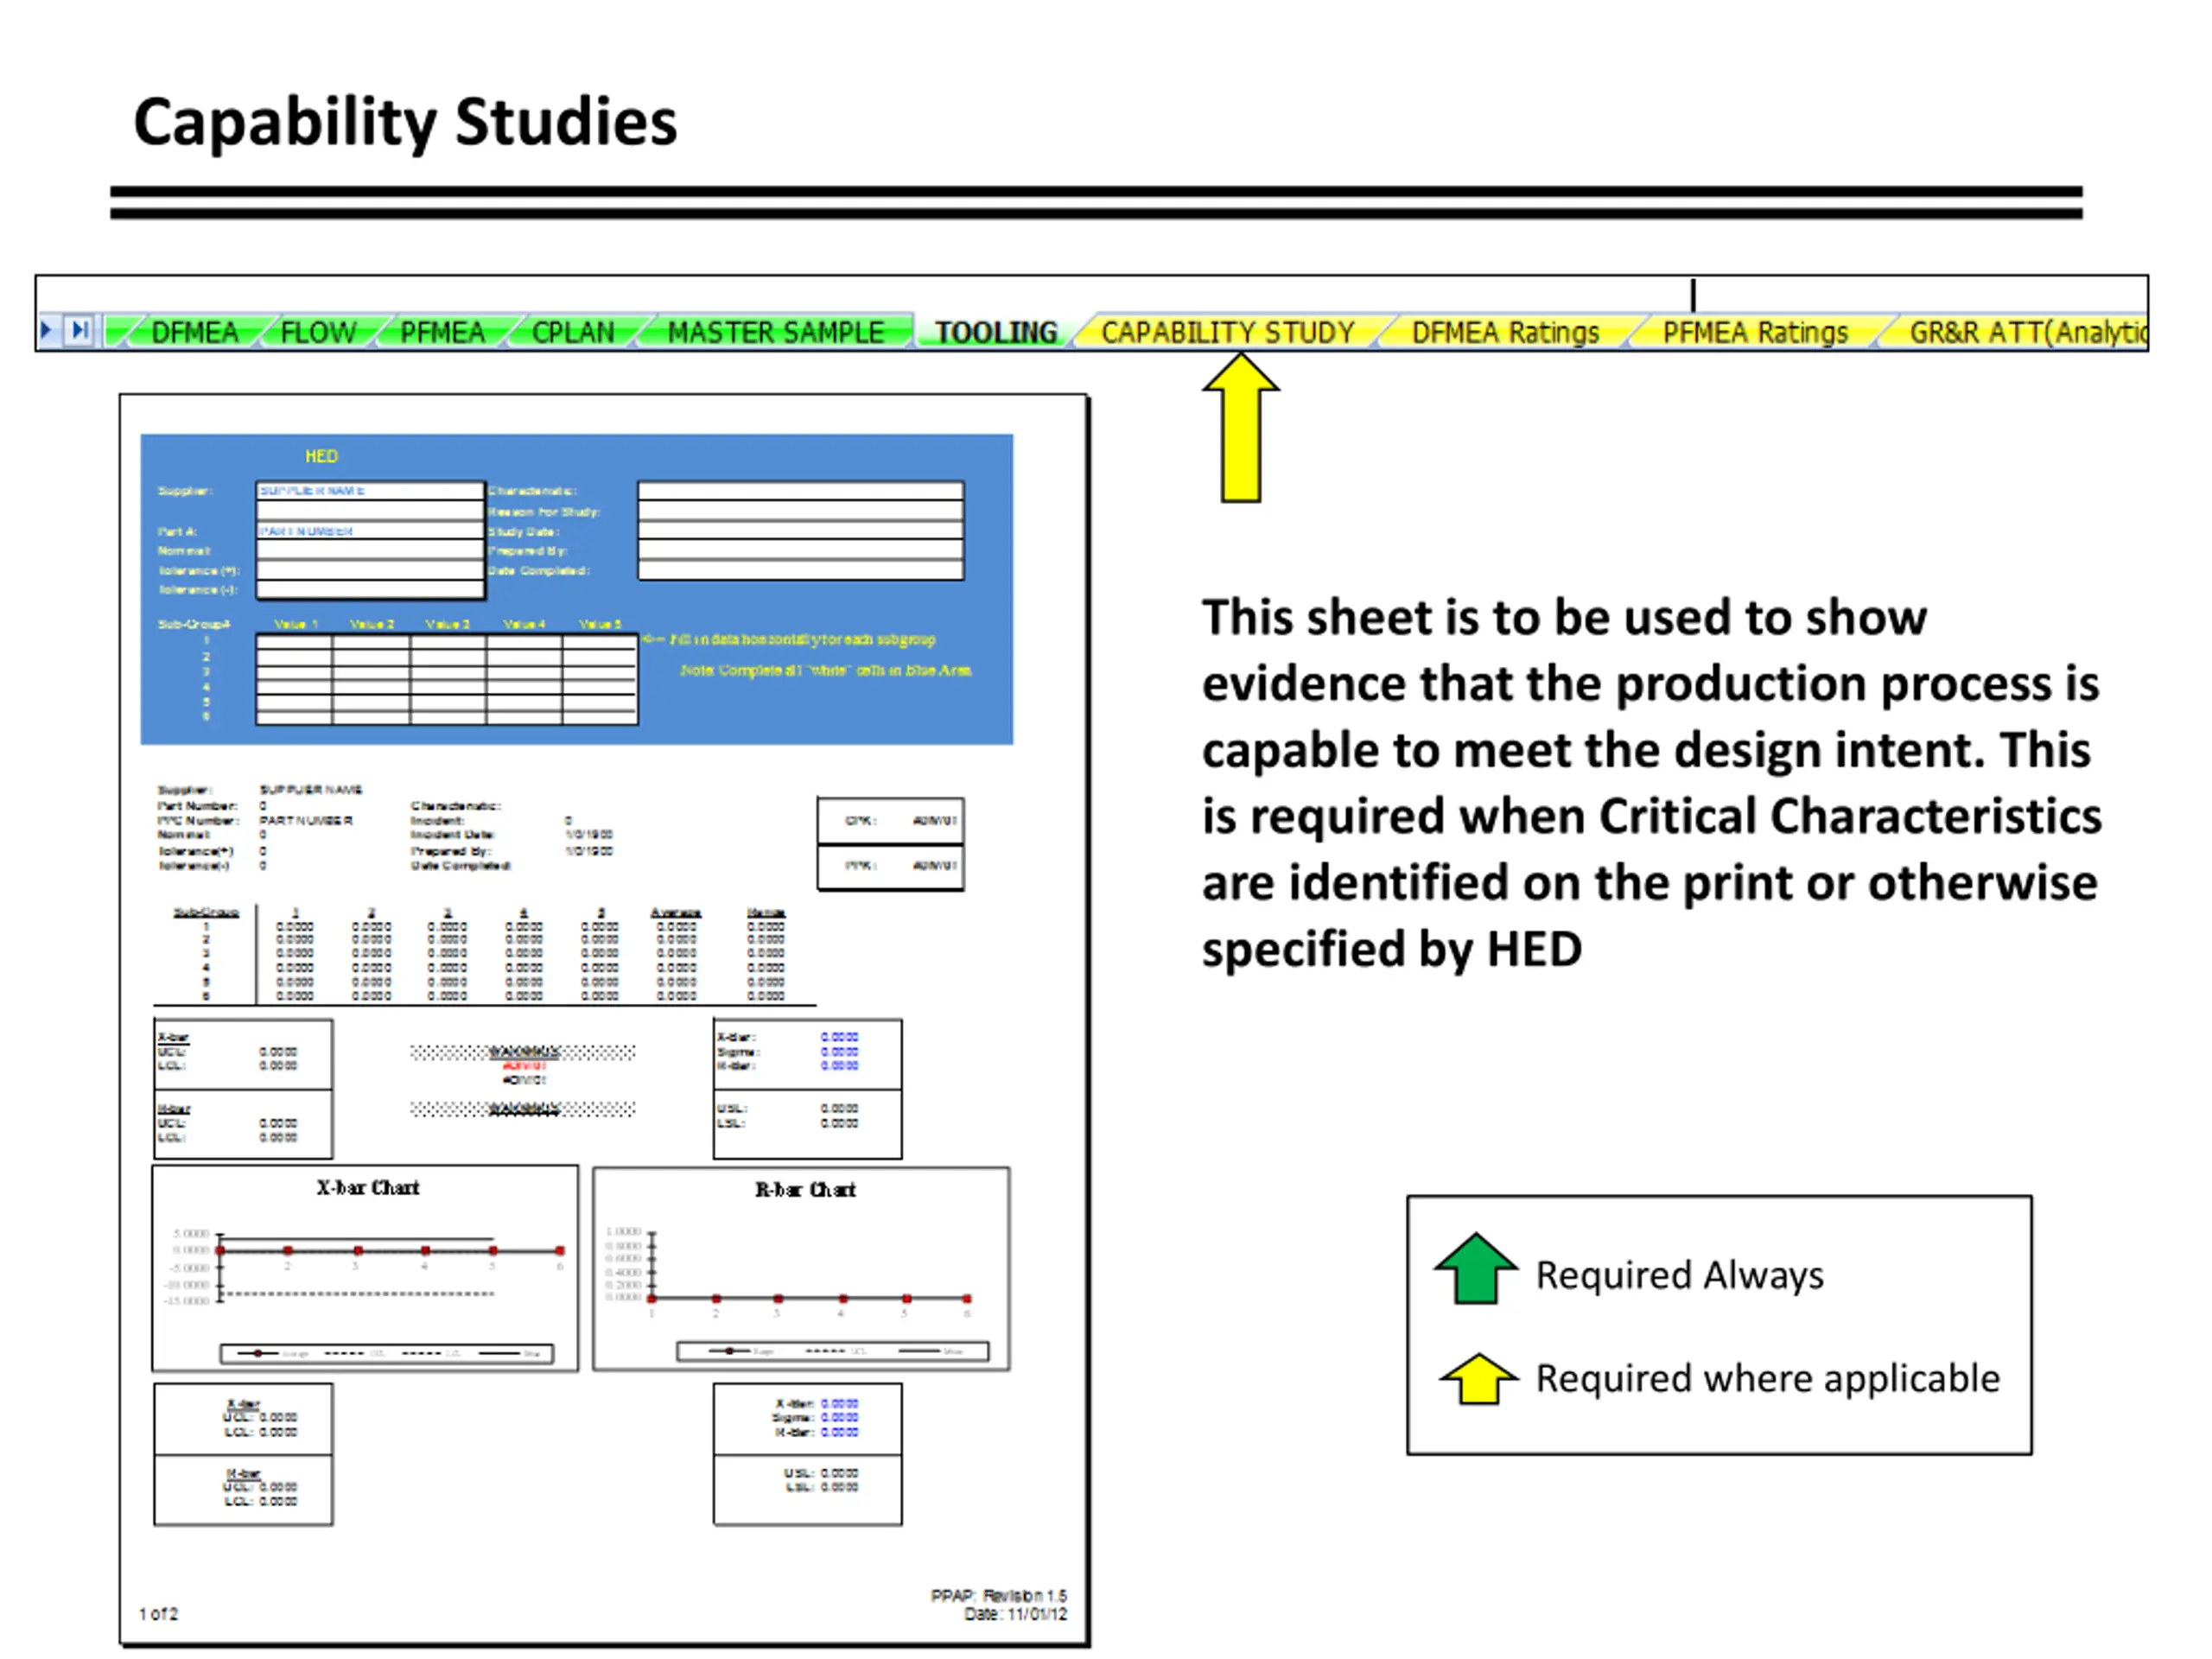Click the '1 of 2' page label
Screen dimensions: 2212x1659
click(x=158, y=1614)
